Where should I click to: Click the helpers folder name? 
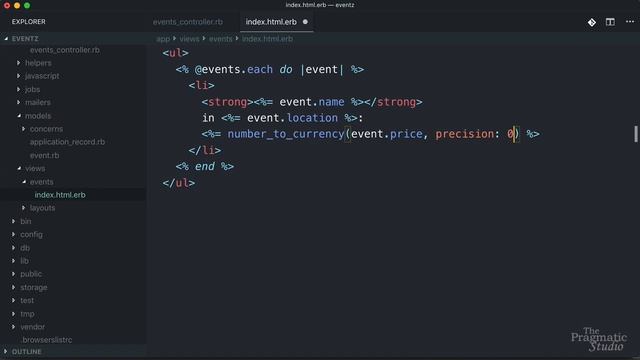coord(38,63)
